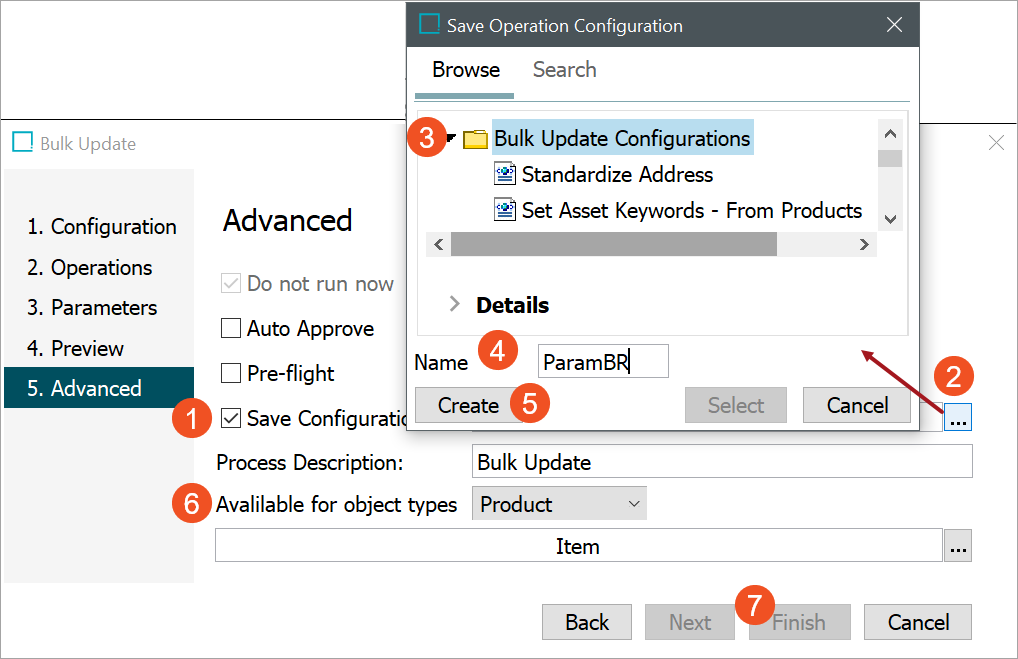
Task: Click the Name input field
Action: click(x=603, y=361)
